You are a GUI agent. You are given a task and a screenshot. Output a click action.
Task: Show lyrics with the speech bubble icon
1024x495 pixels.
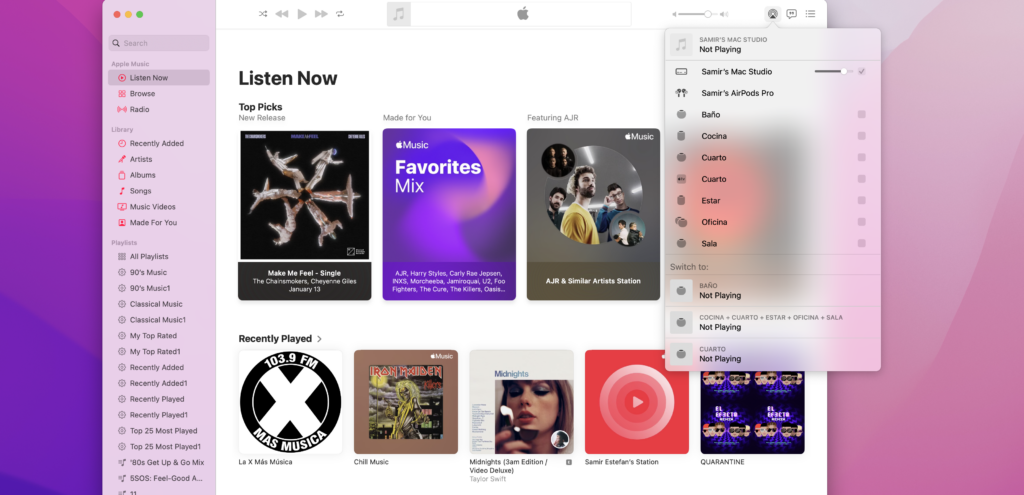(792, 14)
